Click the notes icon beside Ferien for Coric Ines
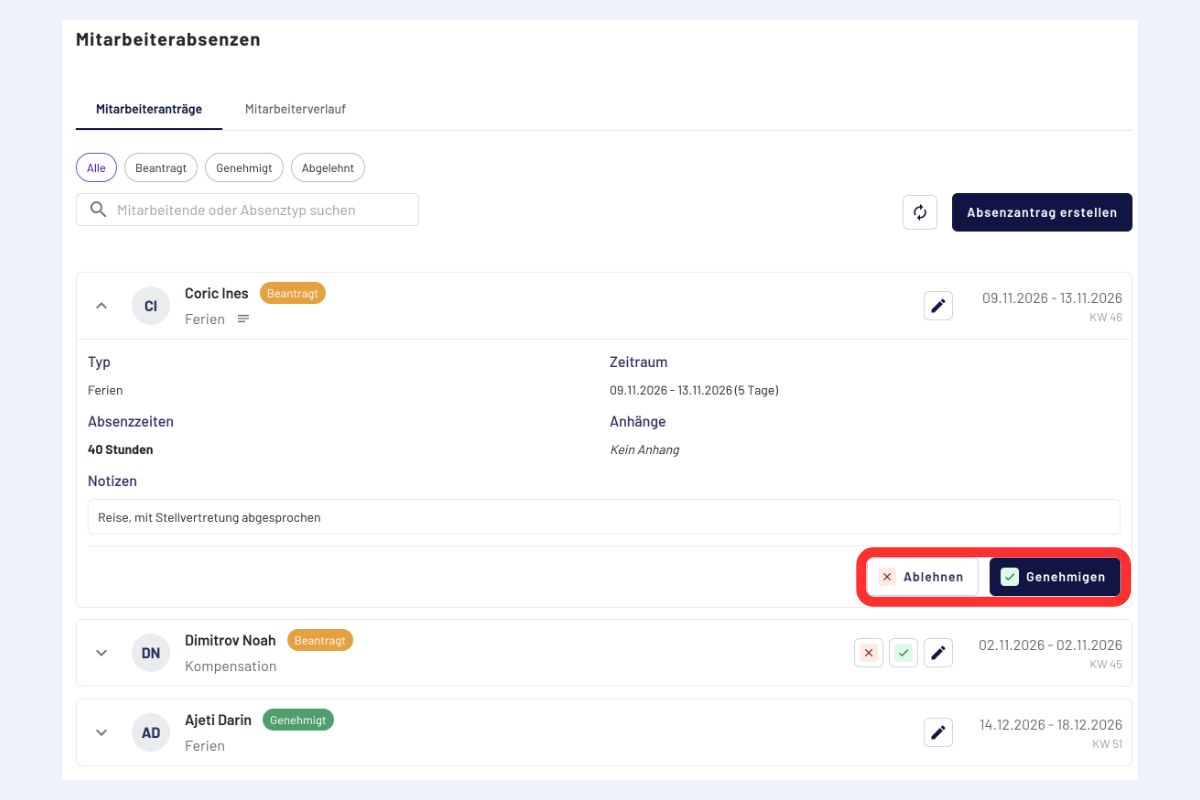Screen dimensions: 1200x800 click(243, 319)
